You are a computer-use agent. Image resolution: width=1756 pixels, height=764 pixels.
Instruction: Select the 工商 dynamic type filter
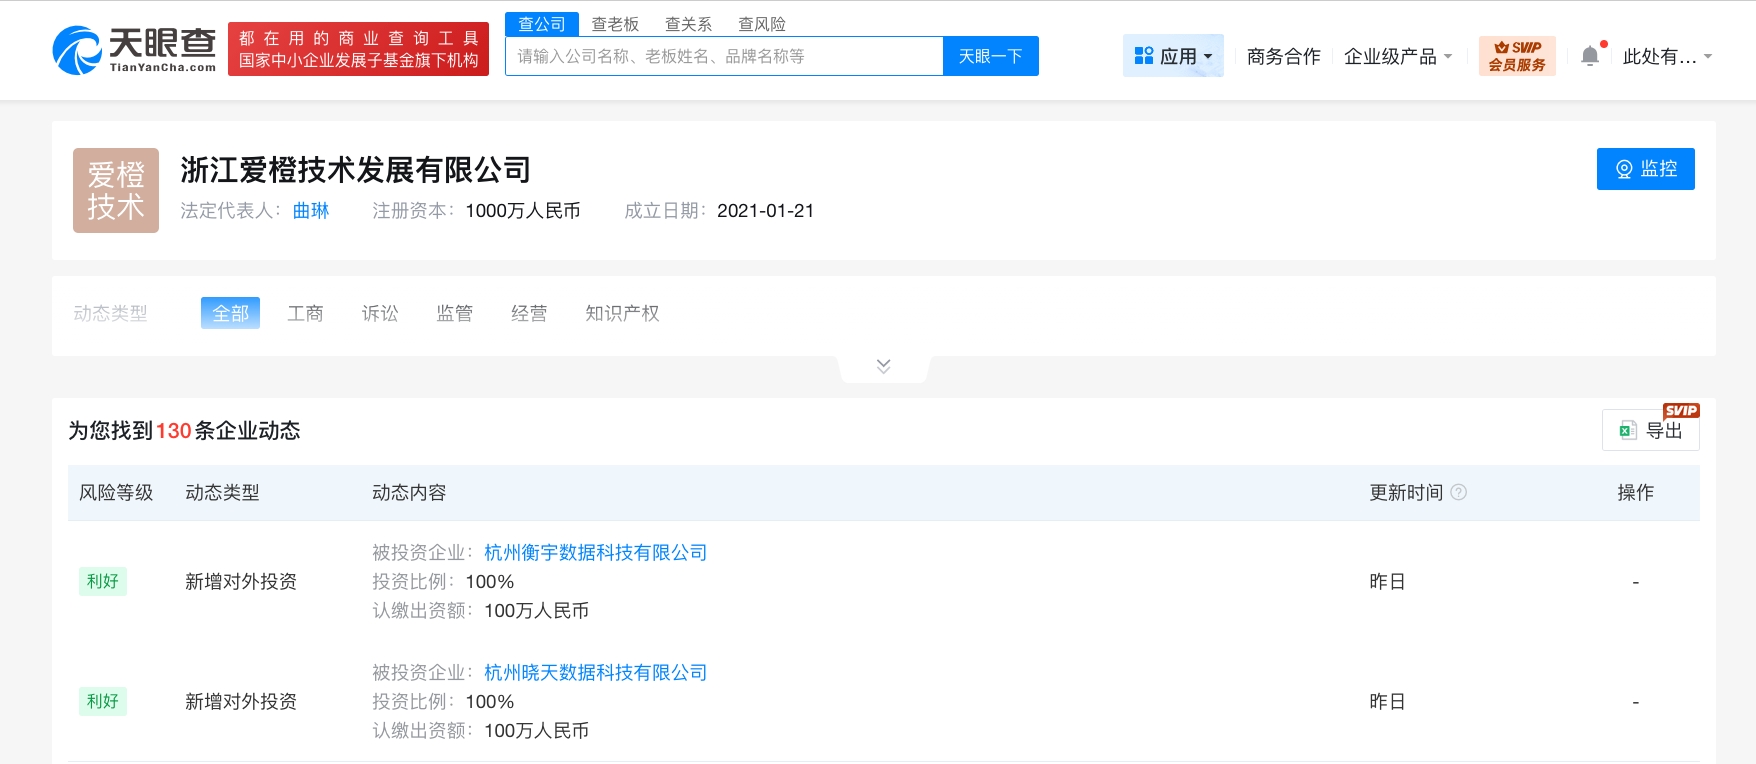(305, 313)
